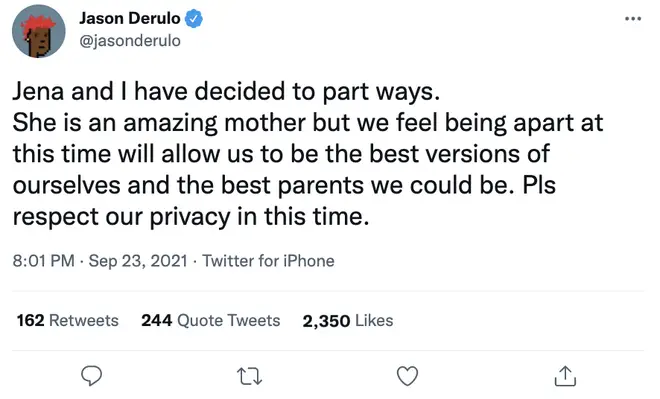View the 2,350 Likes list
The image size is (660, 399).
[x=348, y=321]
